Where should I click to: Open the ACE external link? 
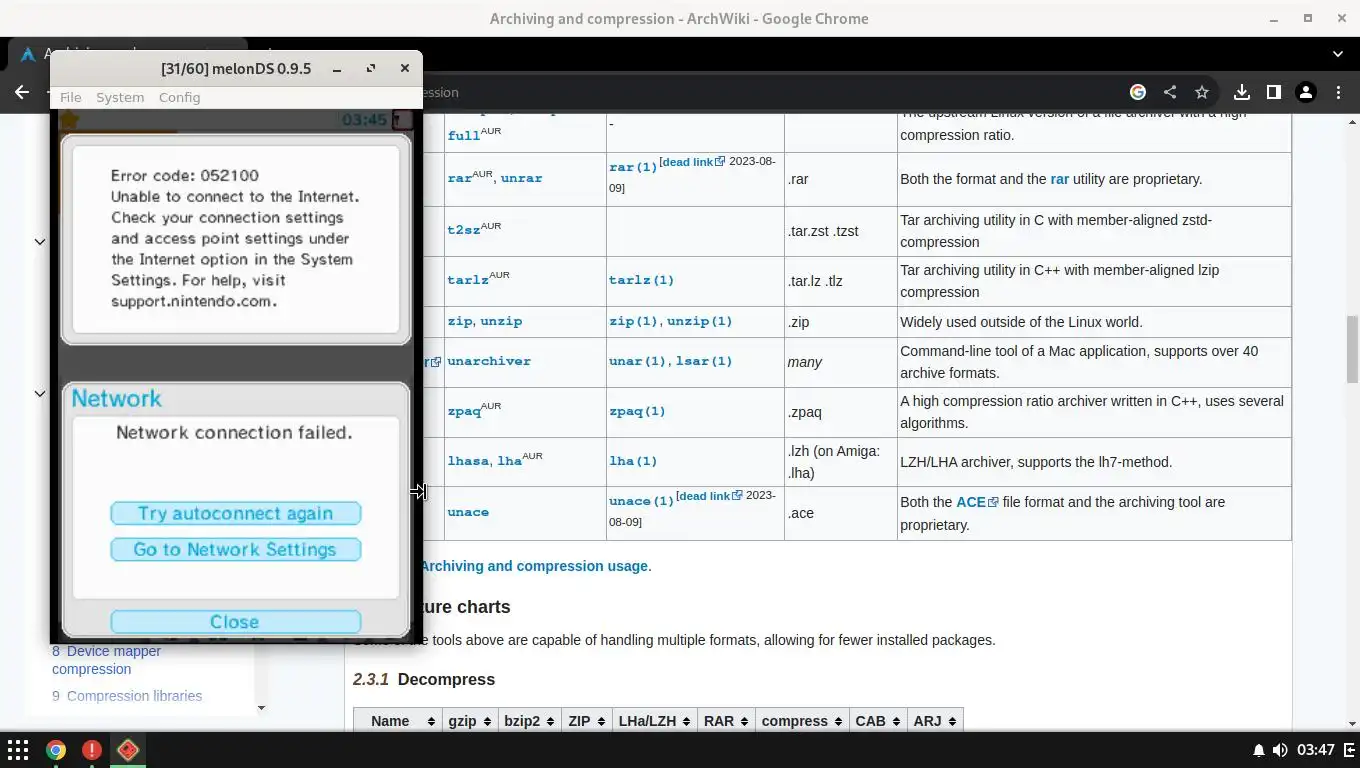point(977,502)
